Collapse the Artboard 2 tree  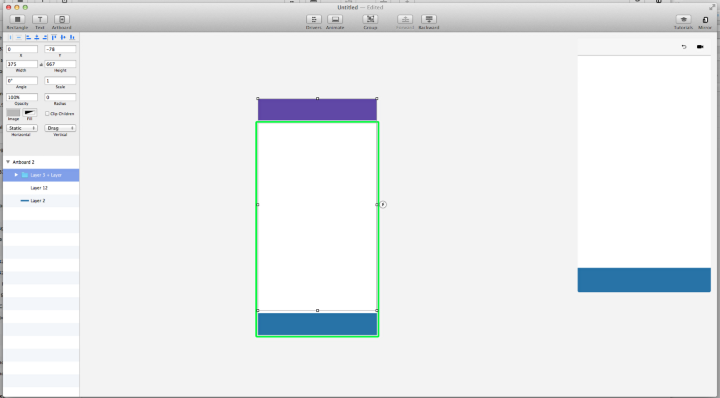[8, 162]
